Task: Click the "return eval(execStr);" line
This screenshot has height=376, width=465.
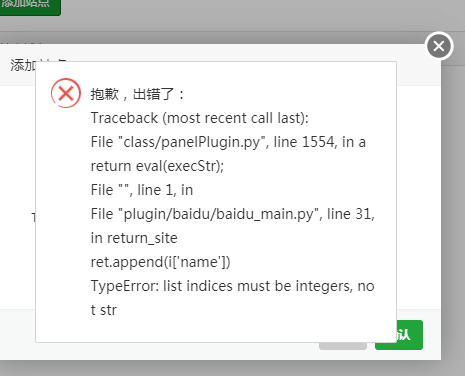Action: coord(157,166)
